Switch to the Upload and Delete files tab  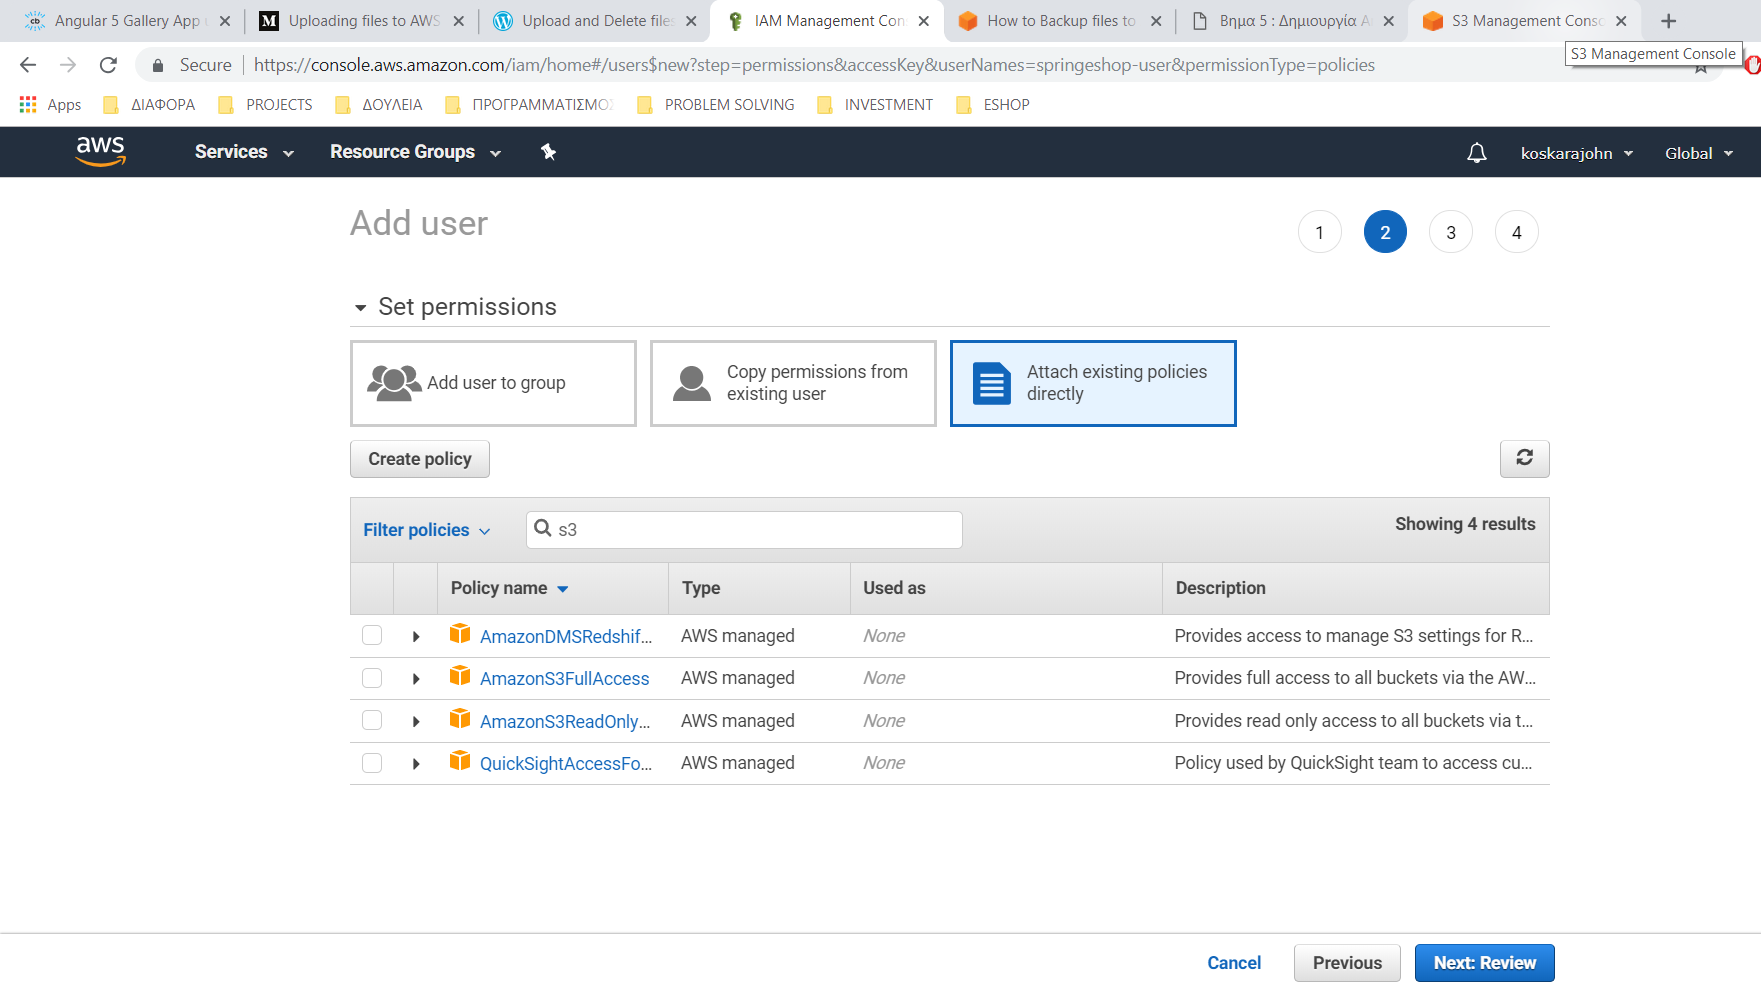point(596,21)
